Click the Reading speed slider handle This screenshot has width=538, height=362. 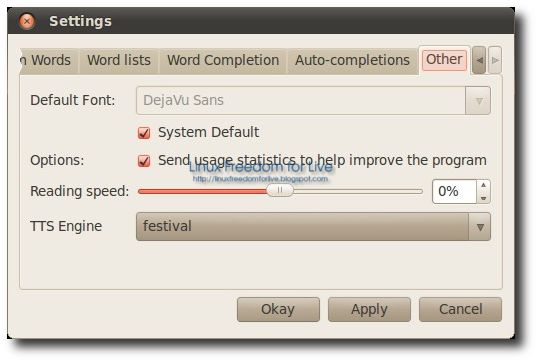coord(280,190)
